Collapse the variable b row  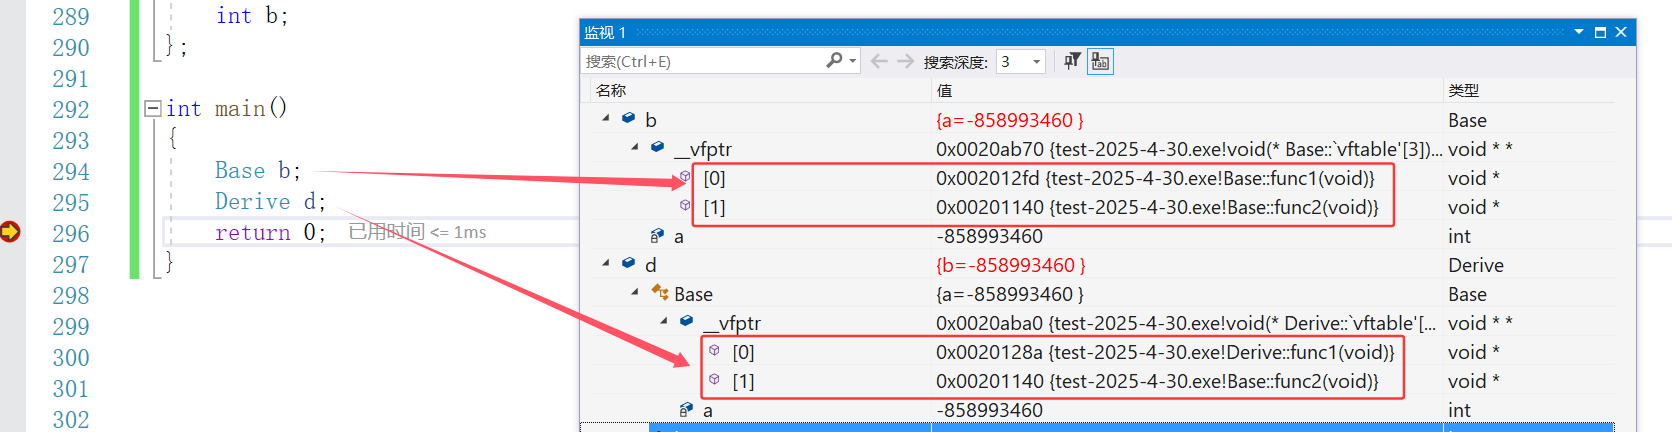coord(606,118)
